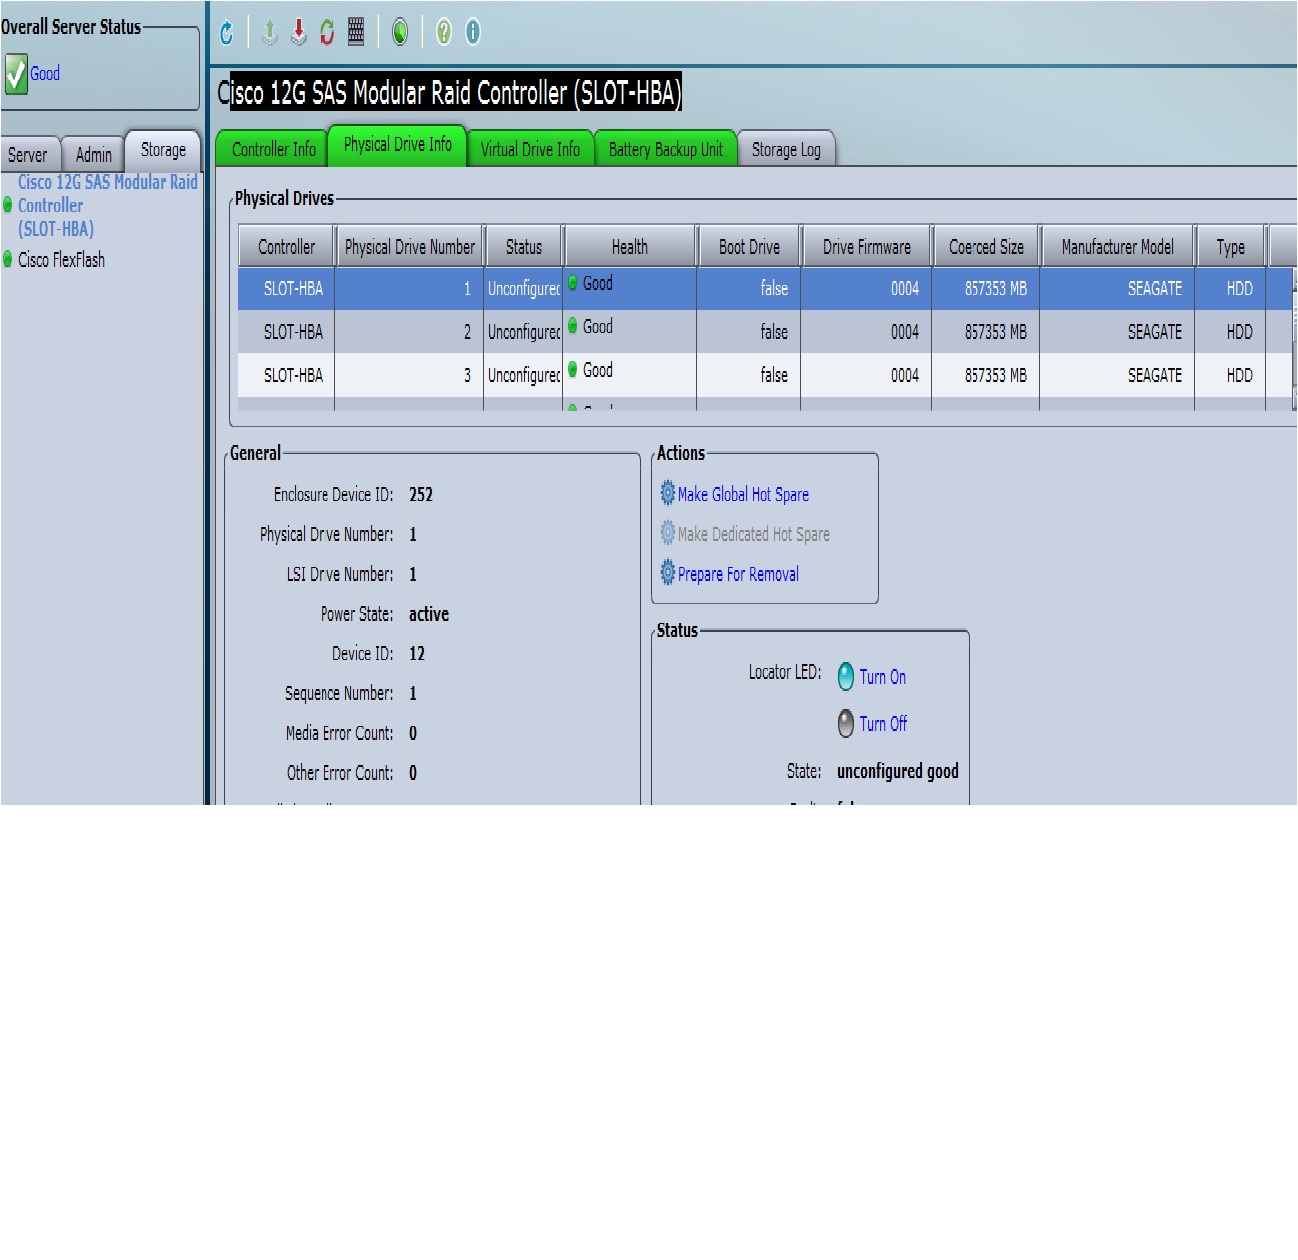Click the Make Global Hot Spare gear icon
This screenshot has width=1298, height=1260.
(668, 493)
